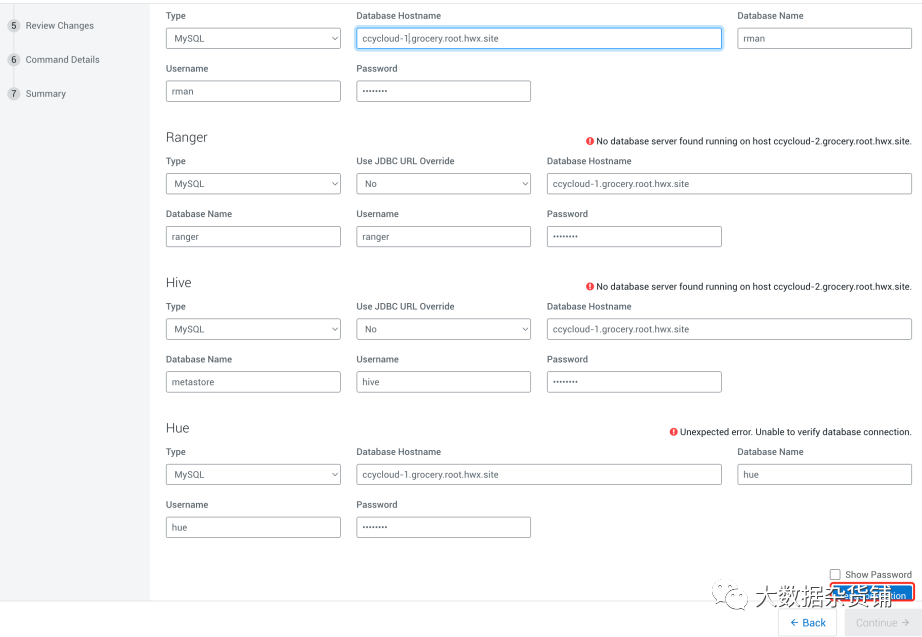Viewport: 922px width, 637px height.
Task: Enable the Show Password checkbox
Action: pyautogui.click(x=835, y=574)
